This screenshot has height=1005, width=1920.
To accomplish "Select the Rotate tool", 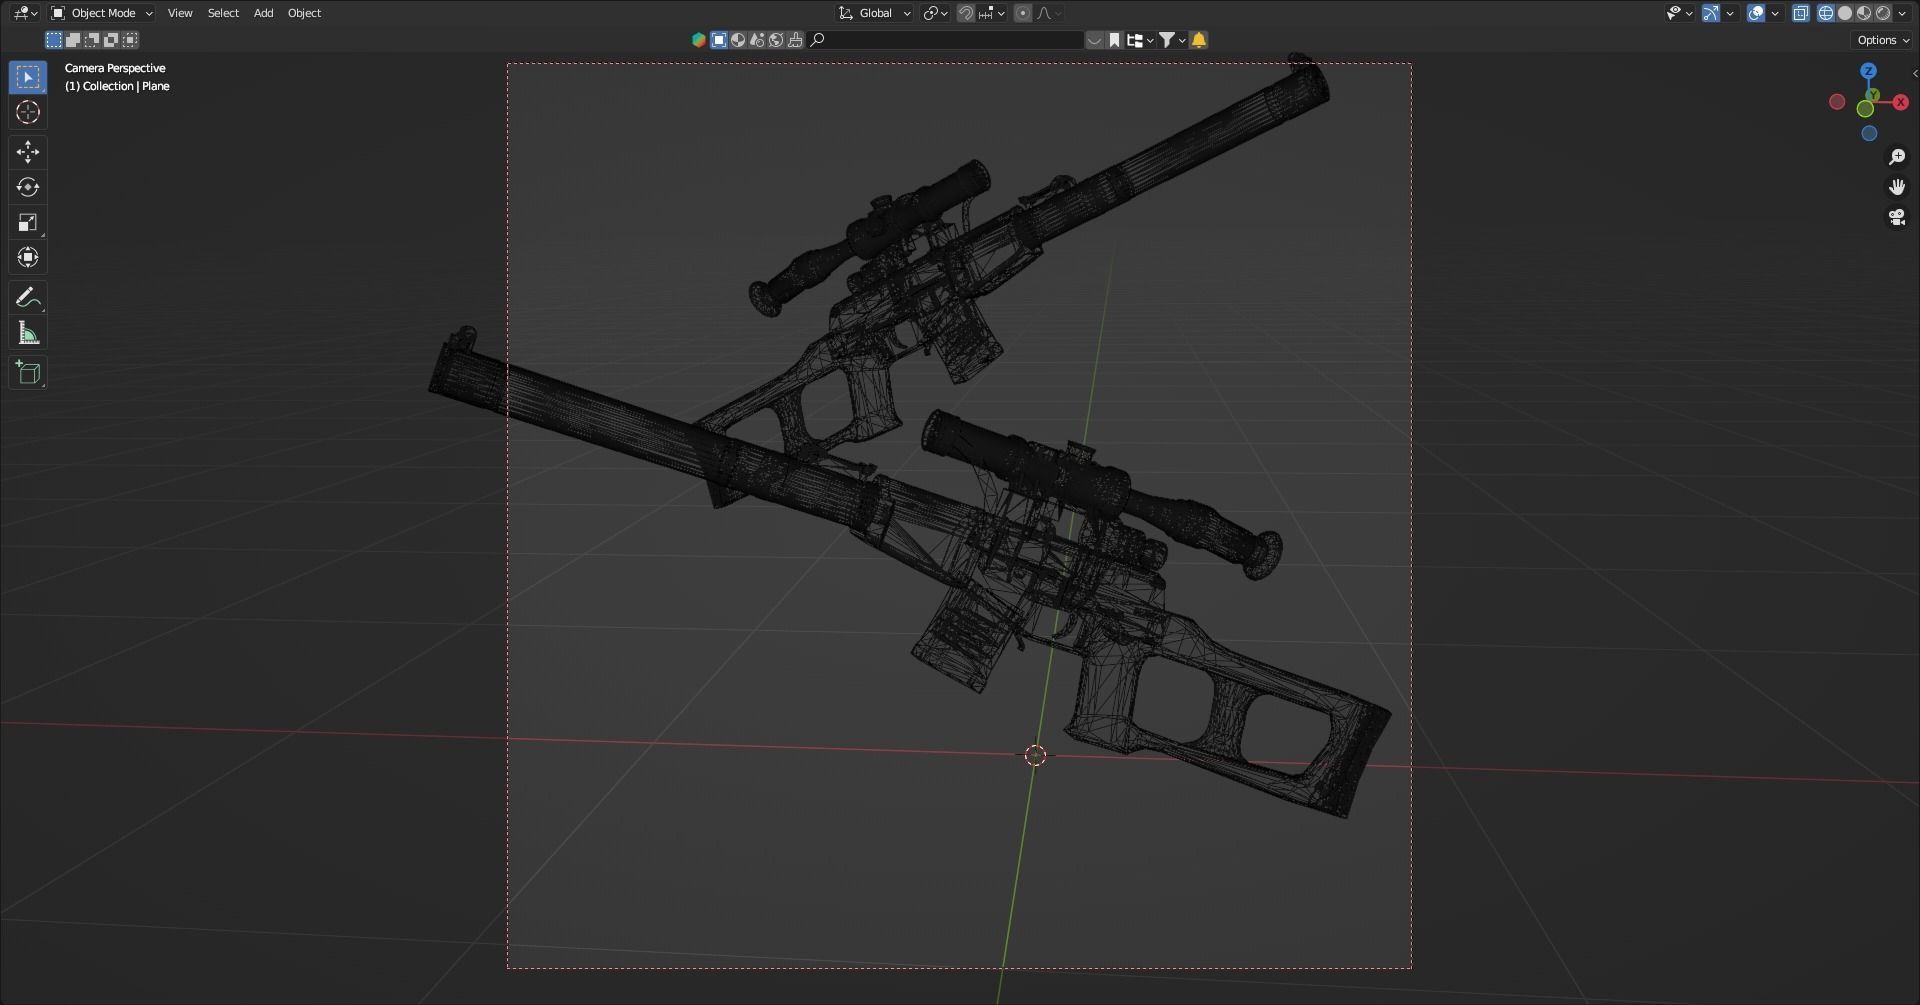I will [x=28, y=186].
